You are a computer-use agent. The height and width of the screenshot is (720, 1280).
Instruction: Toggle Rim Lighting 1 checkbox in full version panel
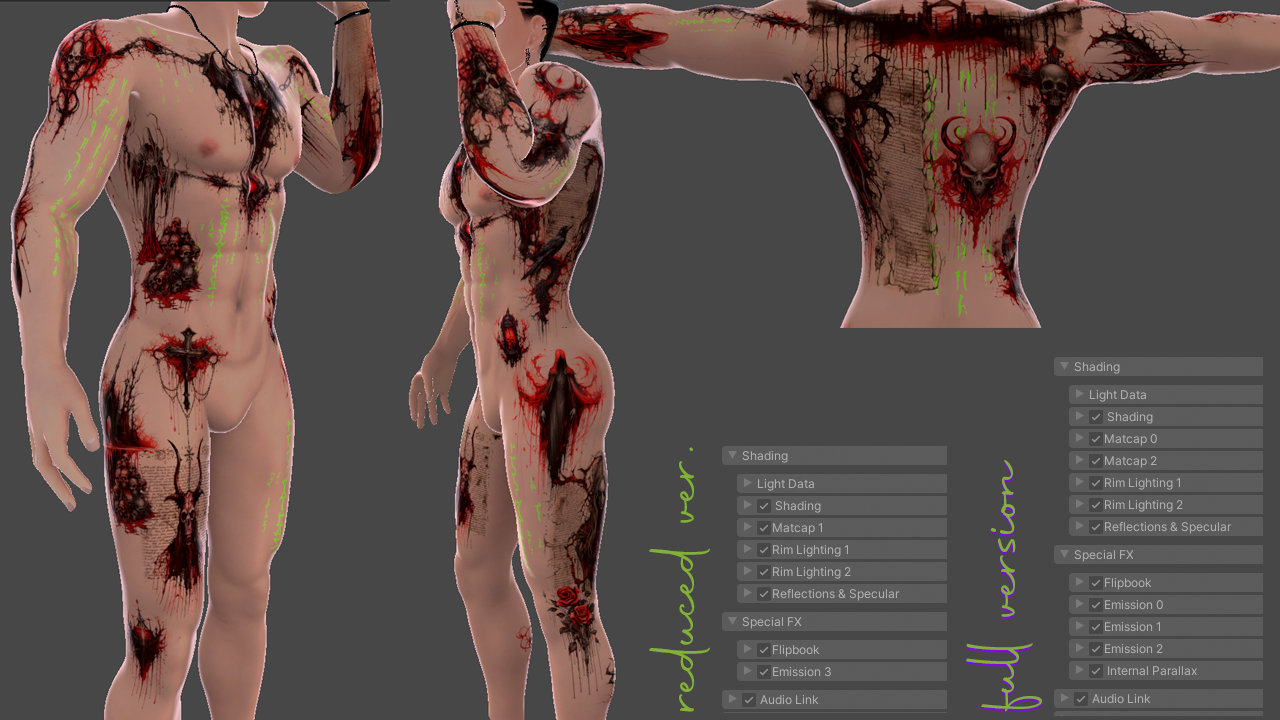(x=1096, y=483)
